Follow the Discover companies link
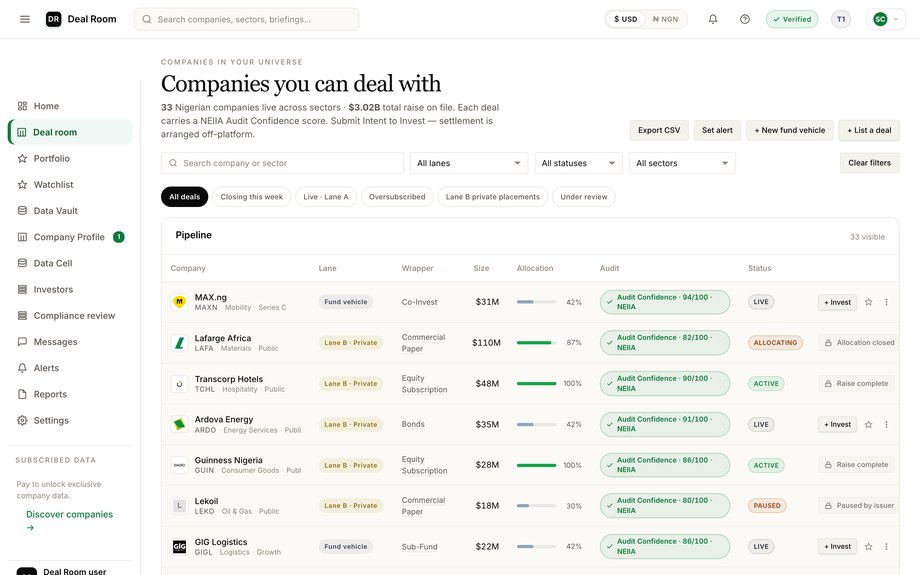 69,520
